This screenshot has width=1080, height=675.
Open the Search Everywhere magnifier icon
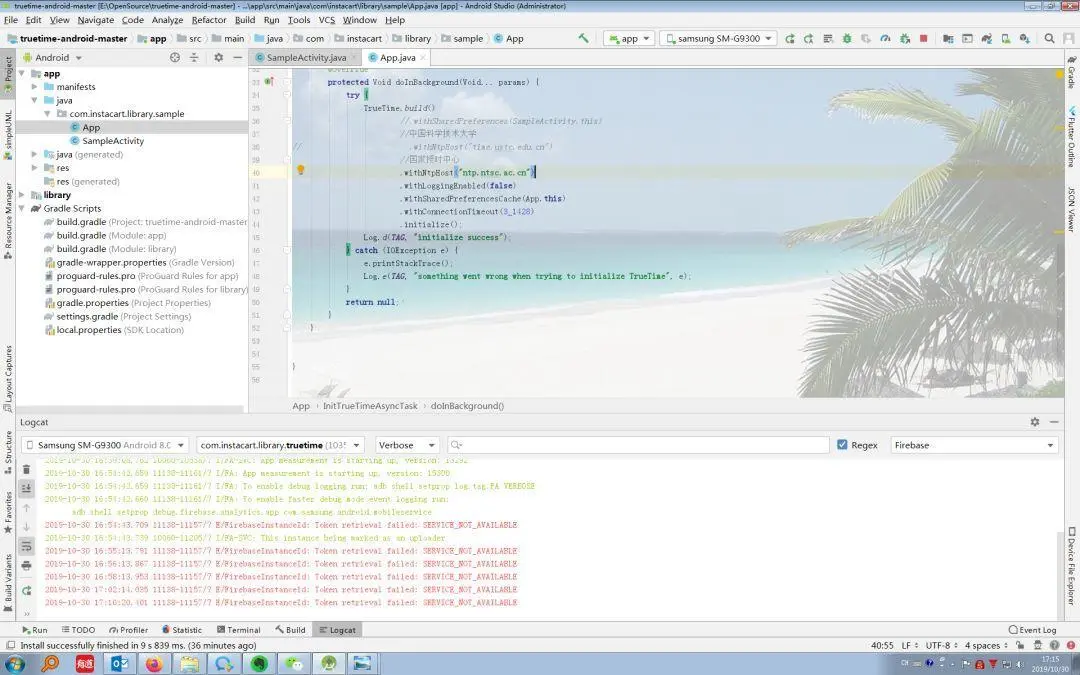coord(1049,38)
